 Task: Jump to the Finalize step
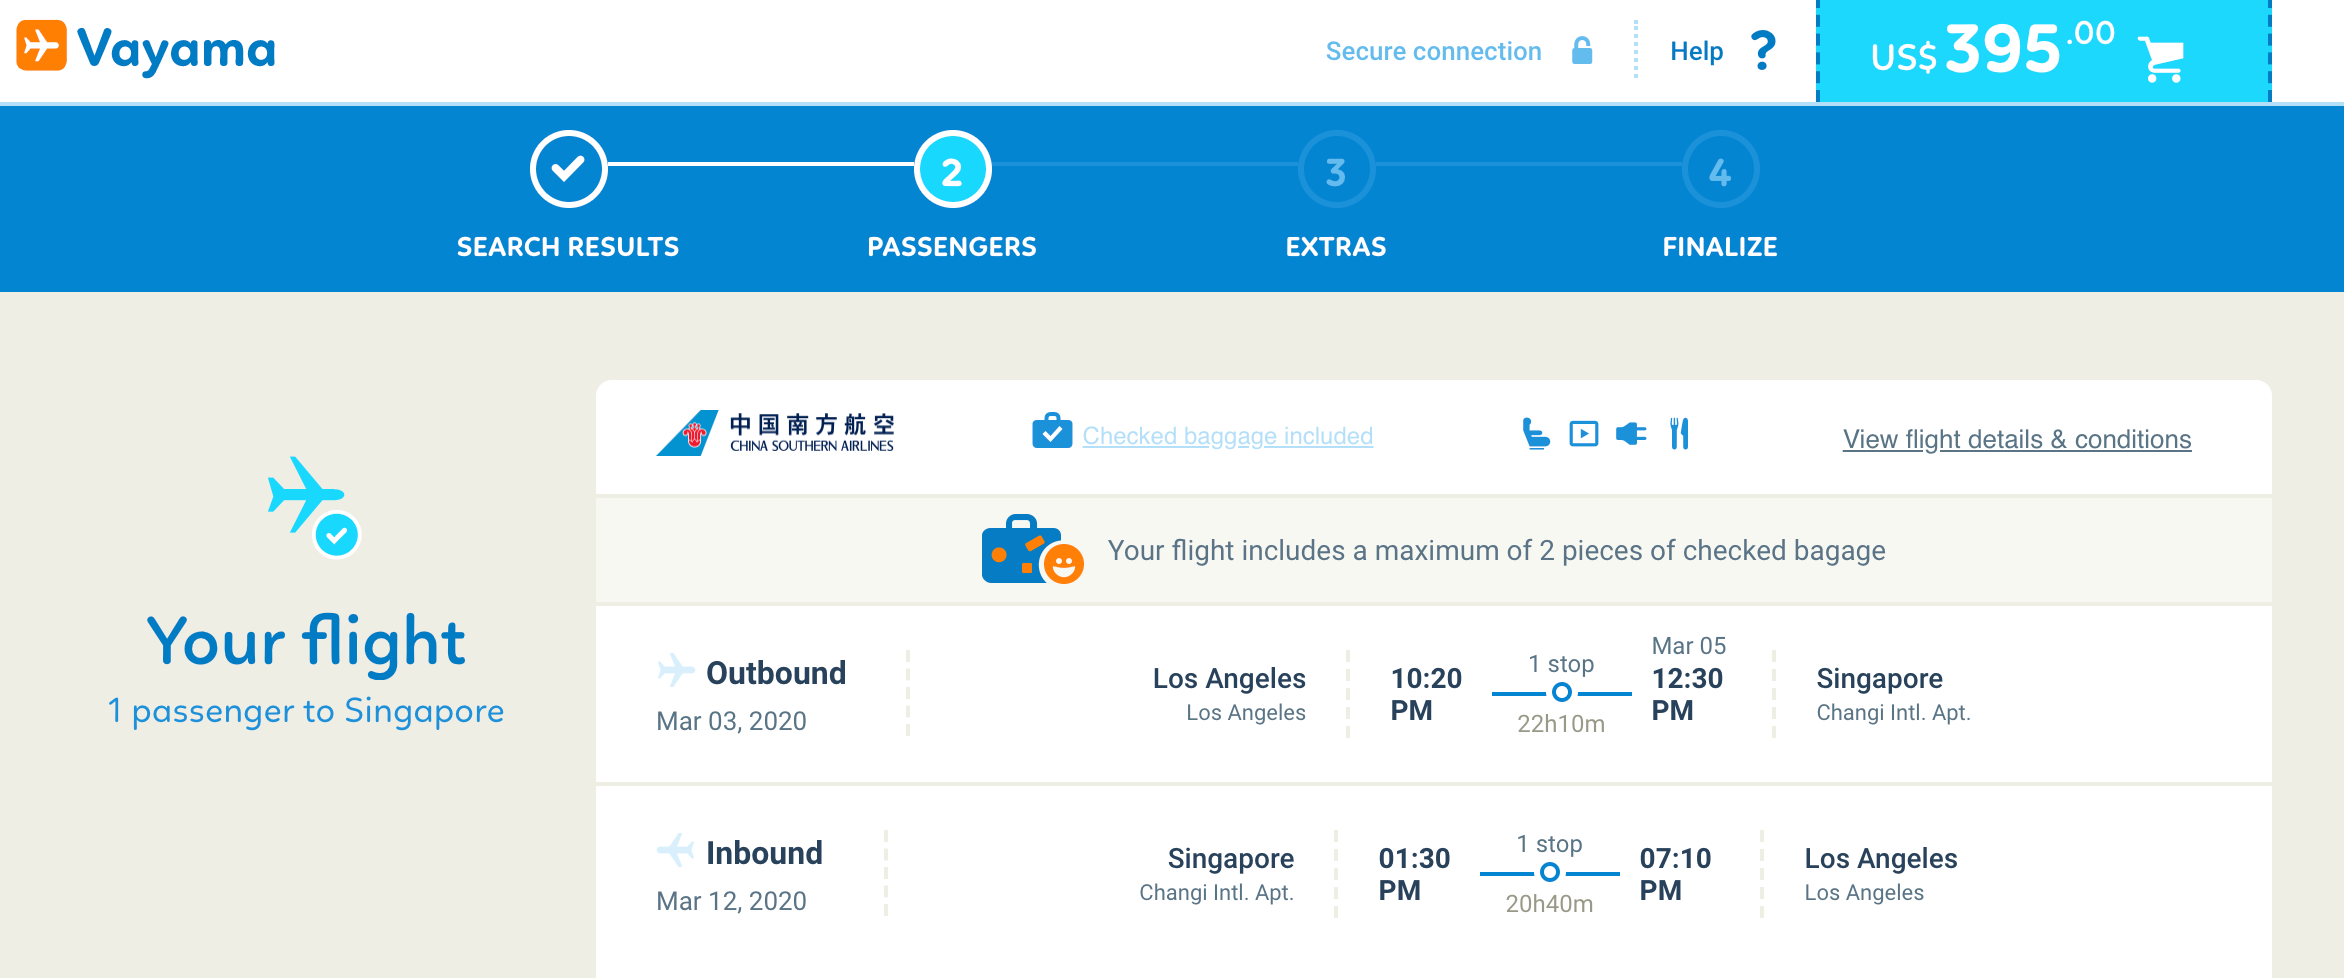1720,170
